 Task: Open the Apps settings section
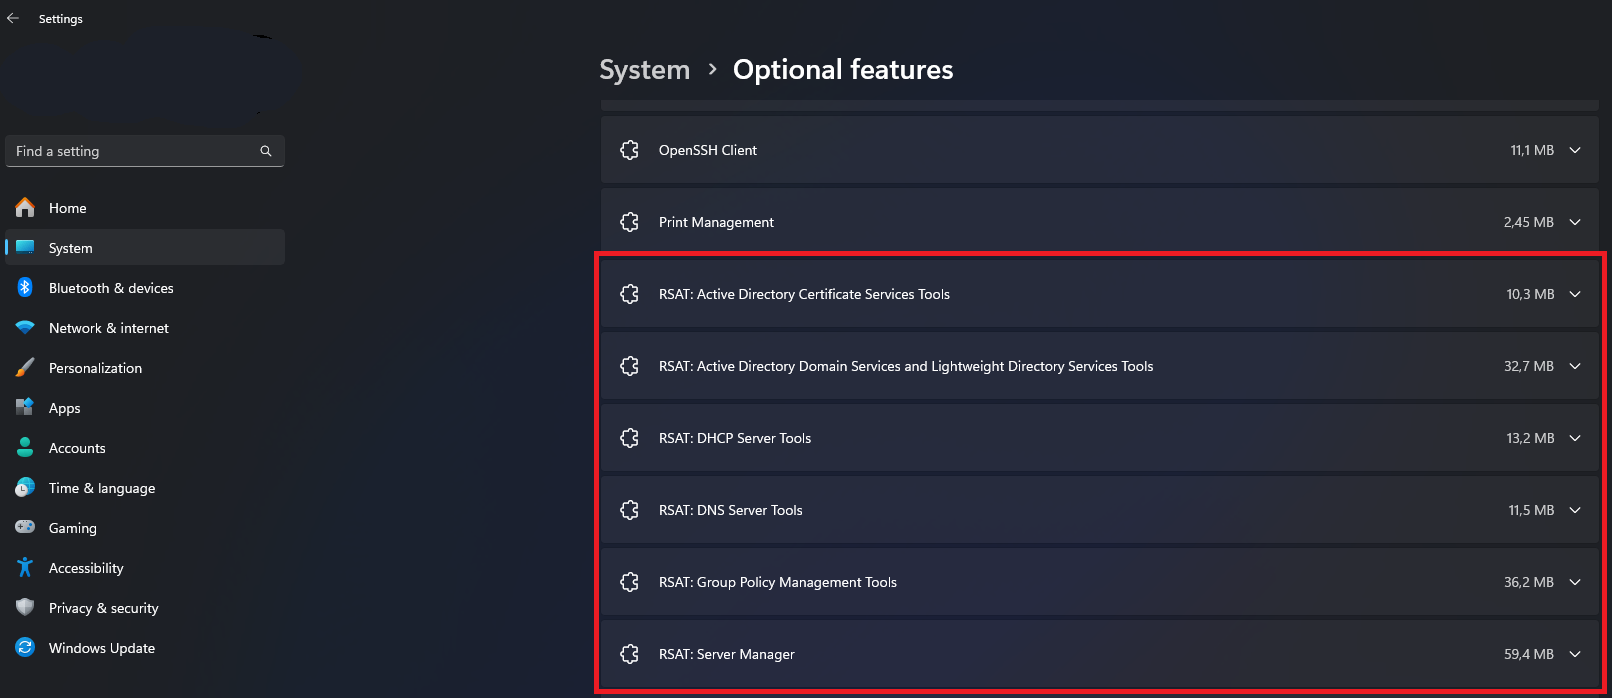point(145,407)
